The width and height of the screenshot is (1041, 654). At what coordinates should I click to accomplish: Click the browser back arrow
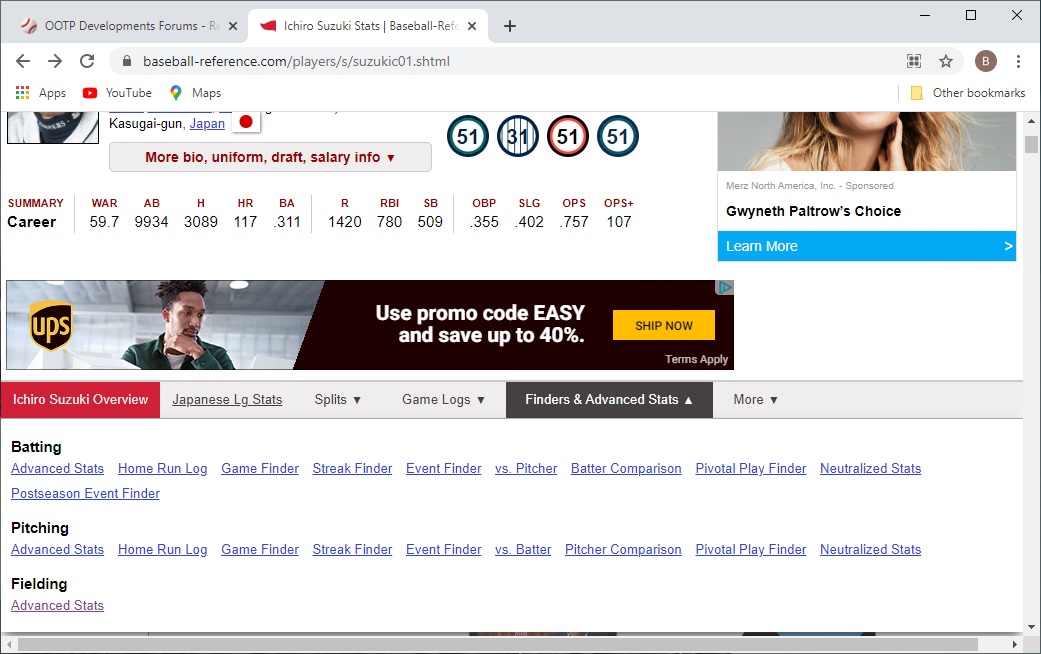pyautogui.click(x=23, y=61)
